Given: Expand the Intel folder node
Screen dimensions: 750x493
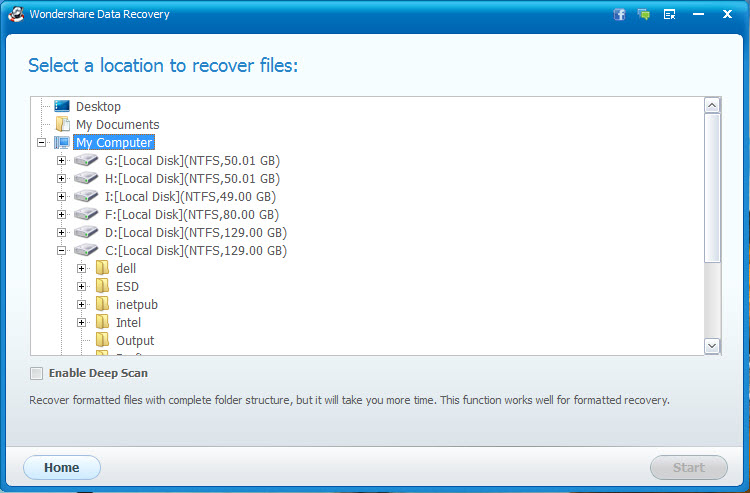Looking at the screenshot, I should click(81, 322).
